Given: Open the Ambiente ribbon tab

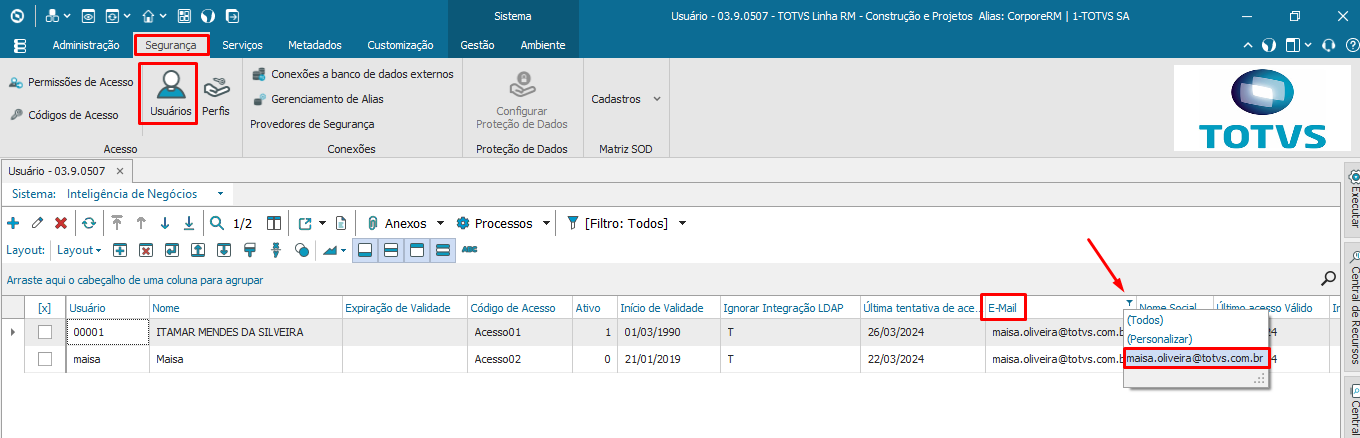Looking at the screenshot, I should pos(543,45).
